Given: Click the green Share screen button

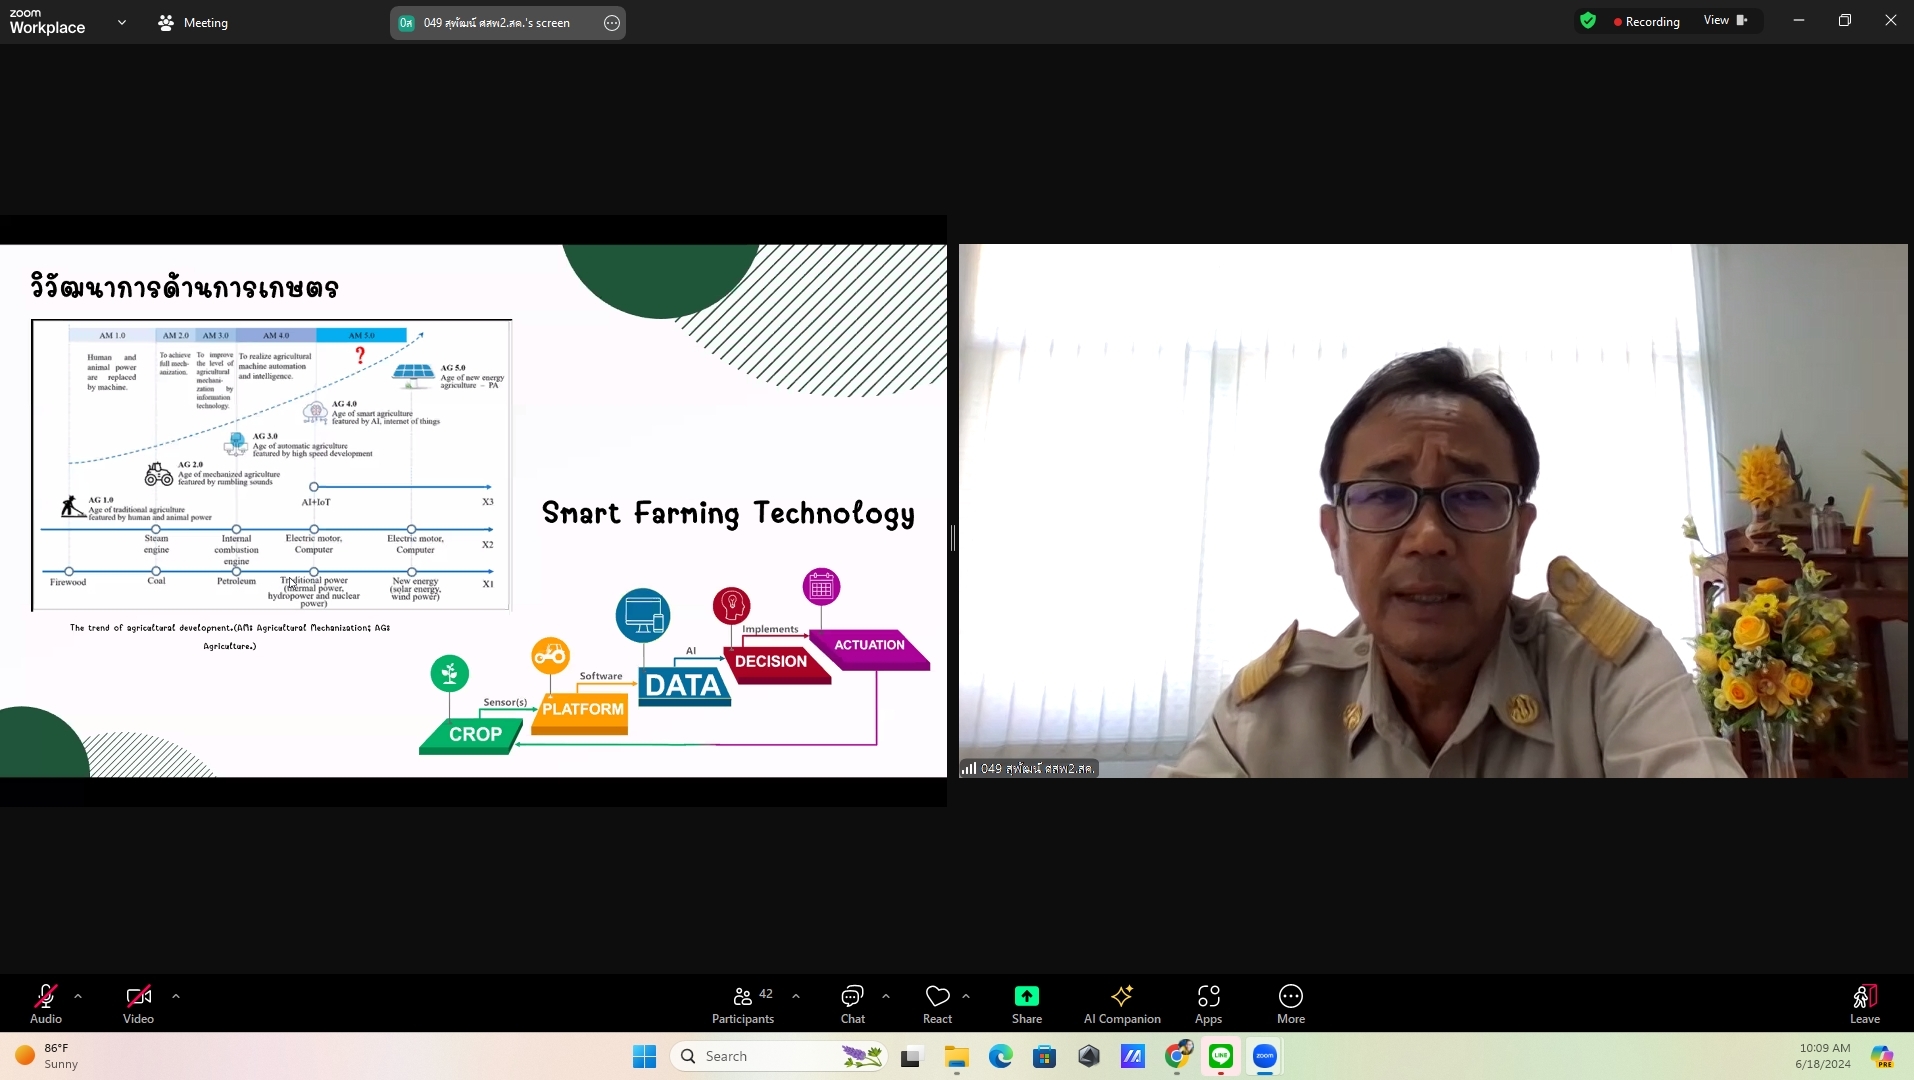Looking at the screenshot, I should (x=1026, y=1003).
